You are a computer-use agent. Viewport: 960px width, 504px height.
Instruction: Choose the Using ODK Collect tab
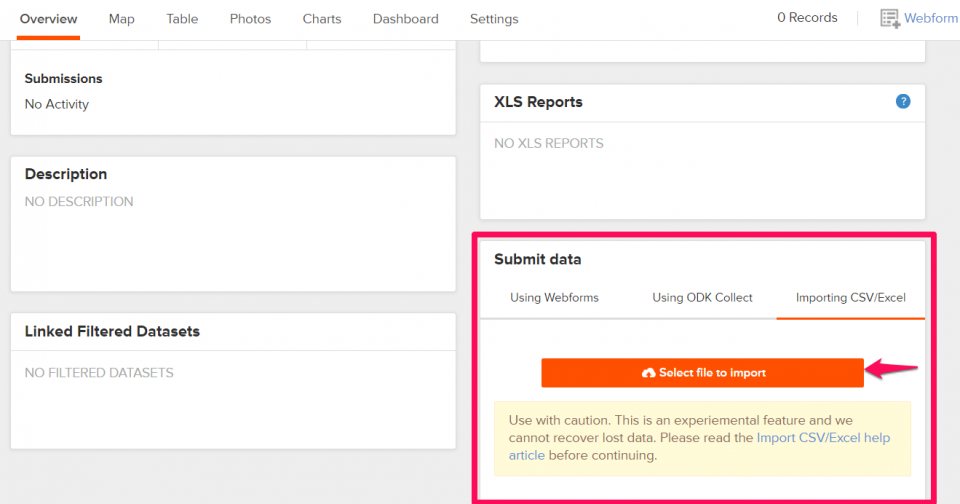tap(702, 298)
